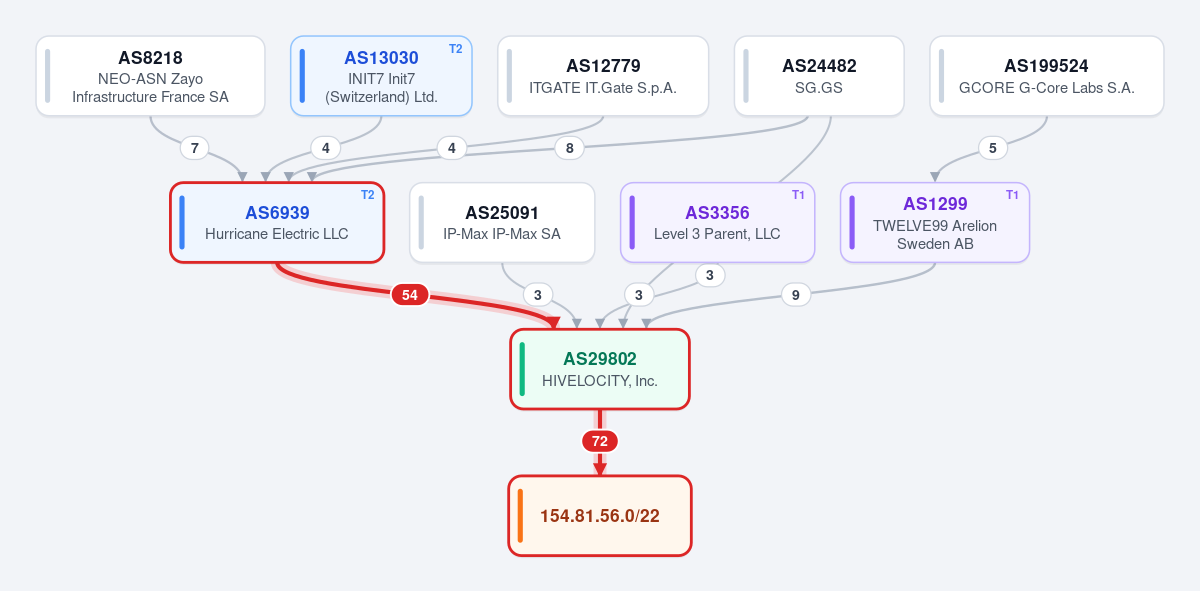1200x591 pixels.
Task: Select the AS199524 GCORE node
Action: pos(1047,76)
